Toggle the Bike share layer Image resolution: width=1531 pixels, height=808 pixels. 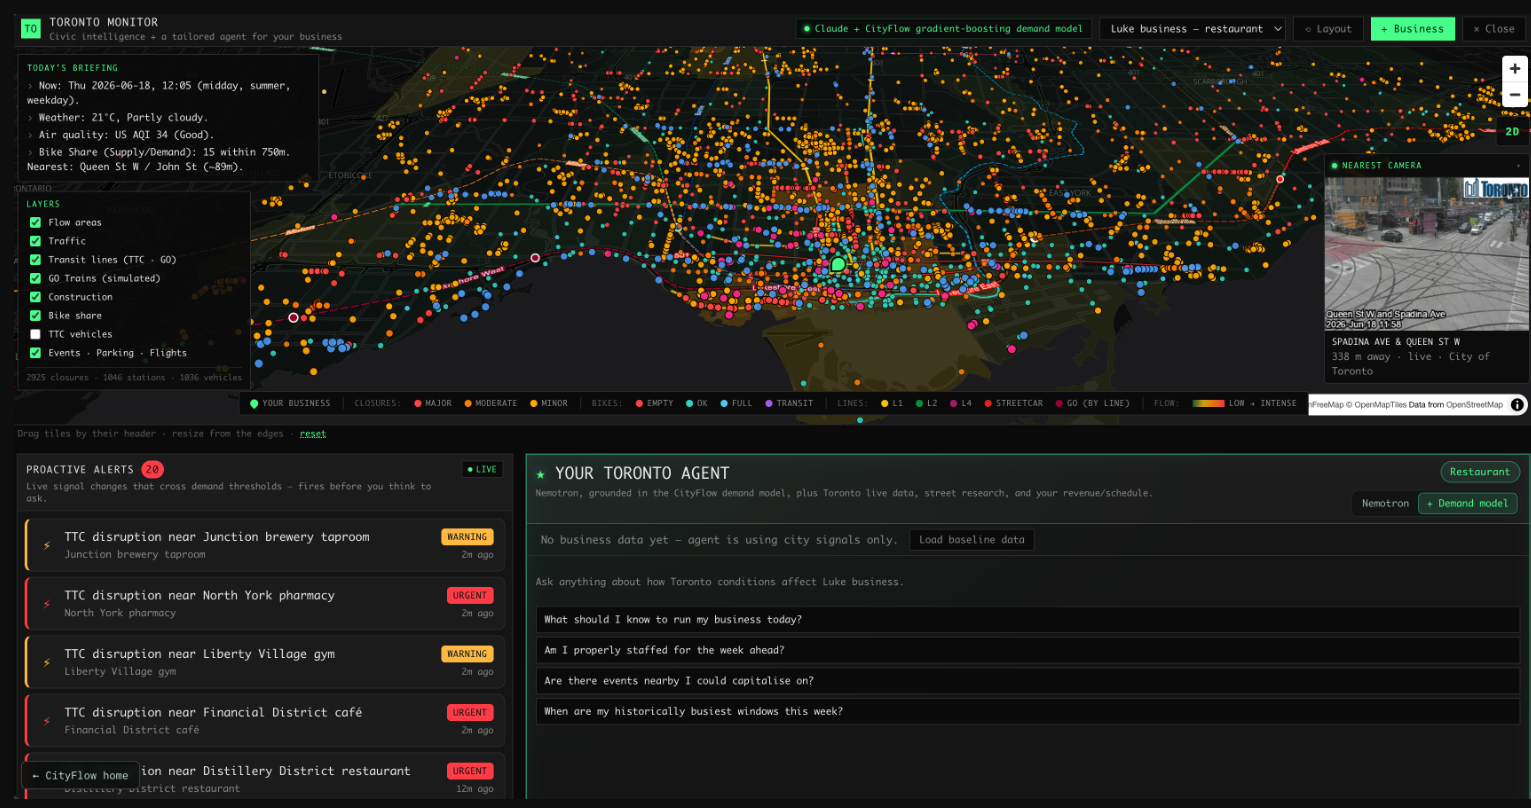point(36,315)
